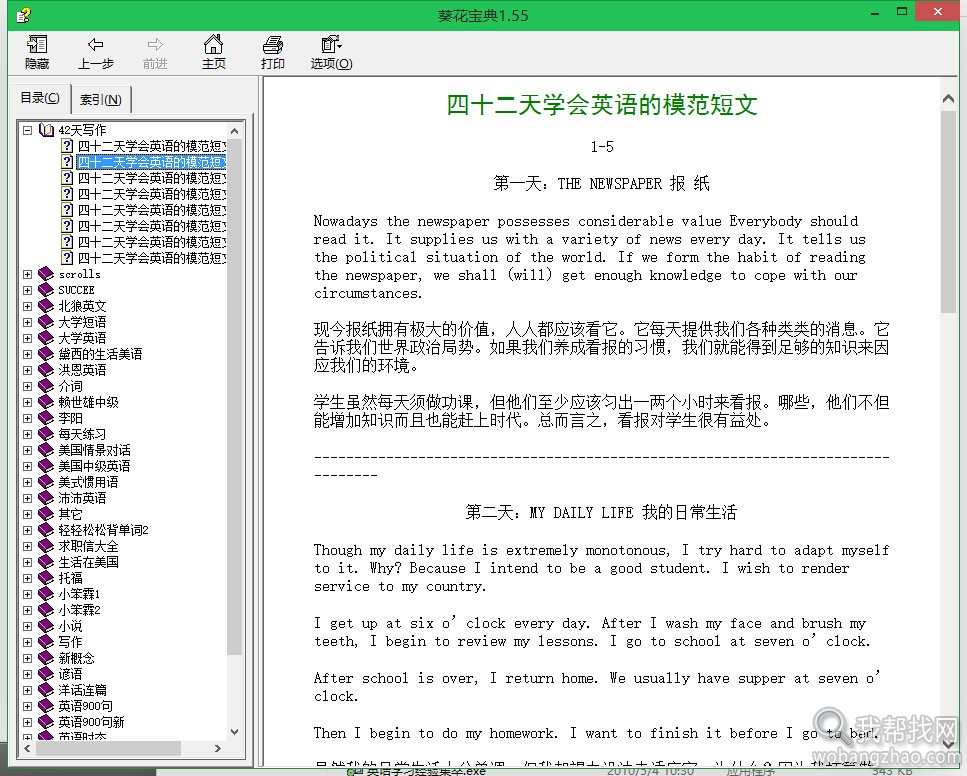The image size is (967, 776).
Task: Select the 小笨霖1 tree item
Action: (x=79, y=594)
